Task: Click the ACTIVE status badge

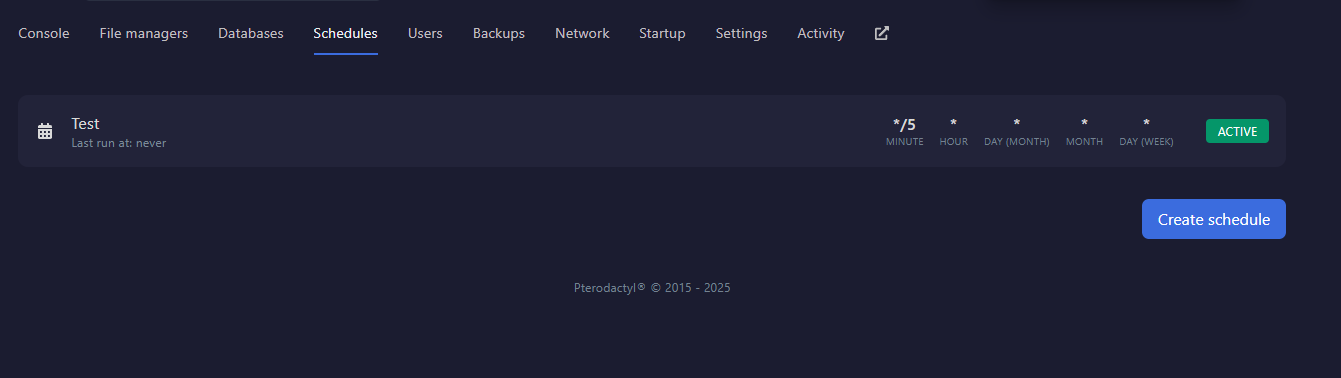Action: 1237,131
